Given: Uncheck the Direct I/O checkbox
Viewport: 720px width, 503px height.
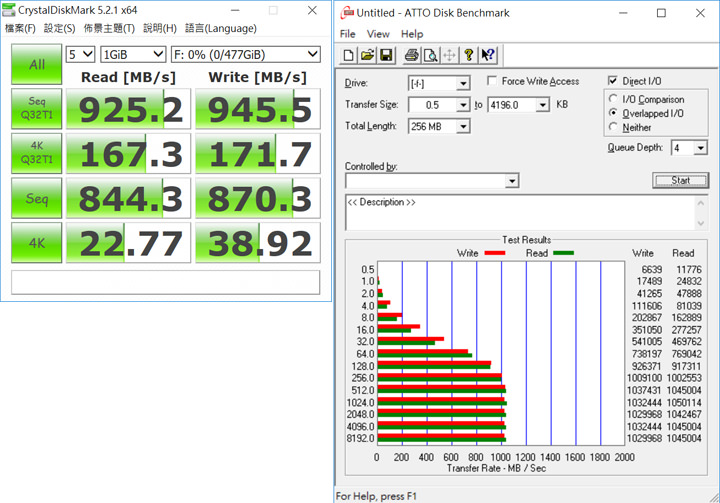Looking at the screenshot, I should pos(613,81).
